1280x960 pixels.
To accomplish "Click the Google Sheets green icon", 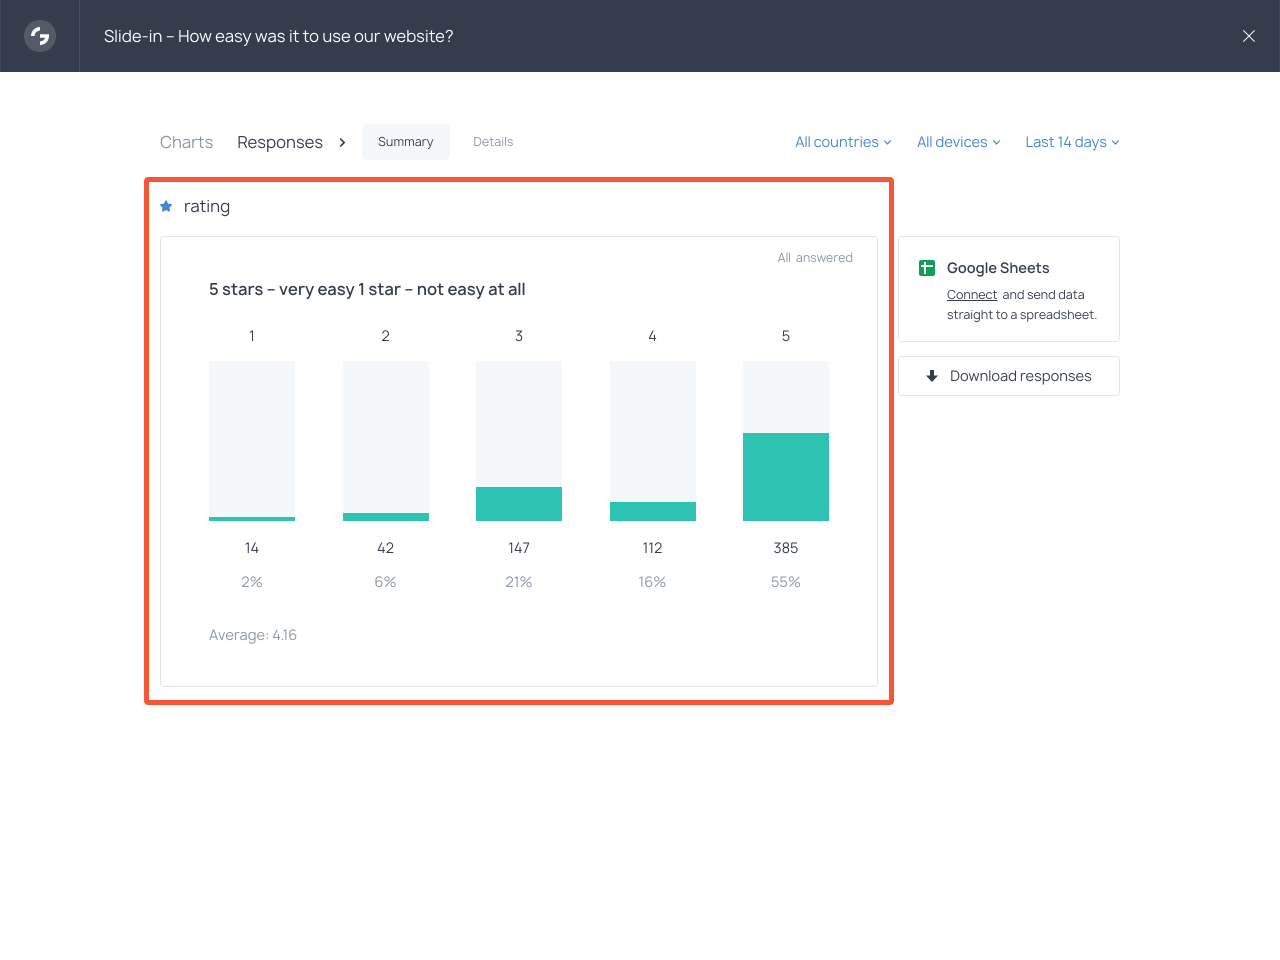I will coord(926,268).
